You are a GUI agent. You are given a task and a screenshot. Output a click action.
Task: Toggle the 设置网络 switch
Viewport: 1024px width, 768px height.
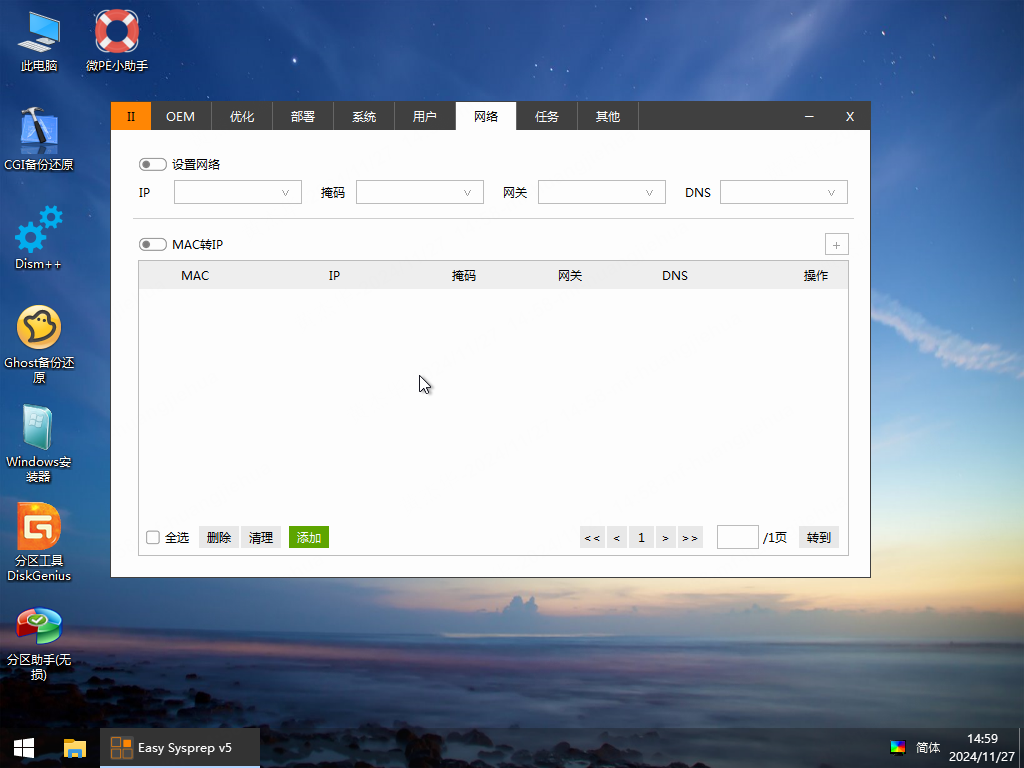click(152, 165)
